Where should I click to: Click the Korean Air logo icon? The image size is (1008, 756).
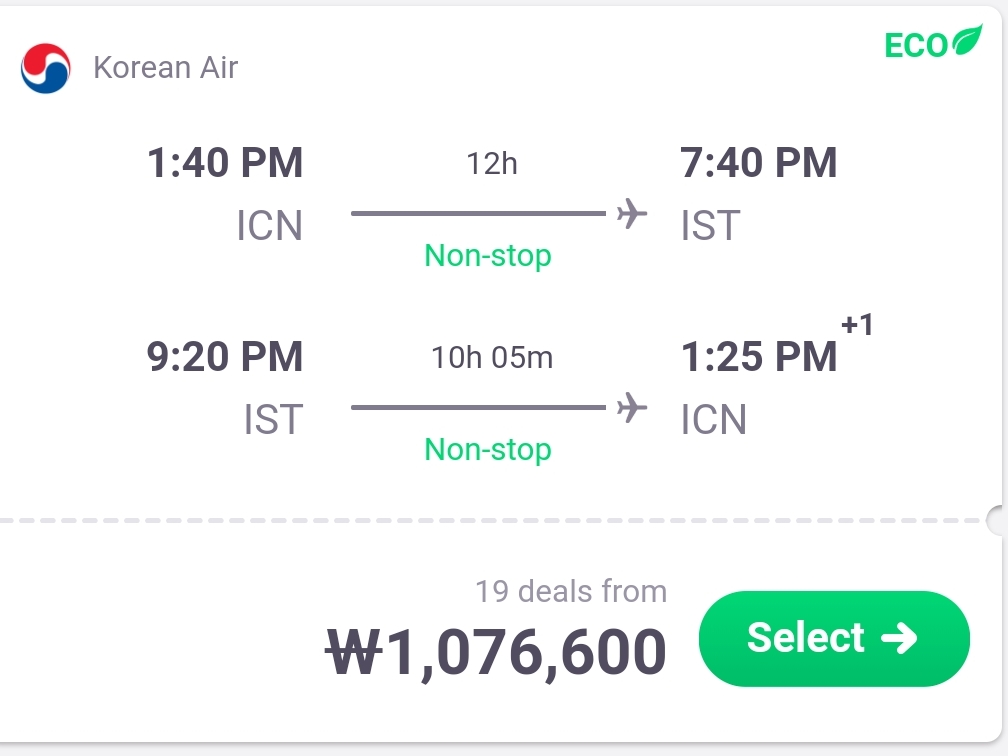click(x=46, y=68)
